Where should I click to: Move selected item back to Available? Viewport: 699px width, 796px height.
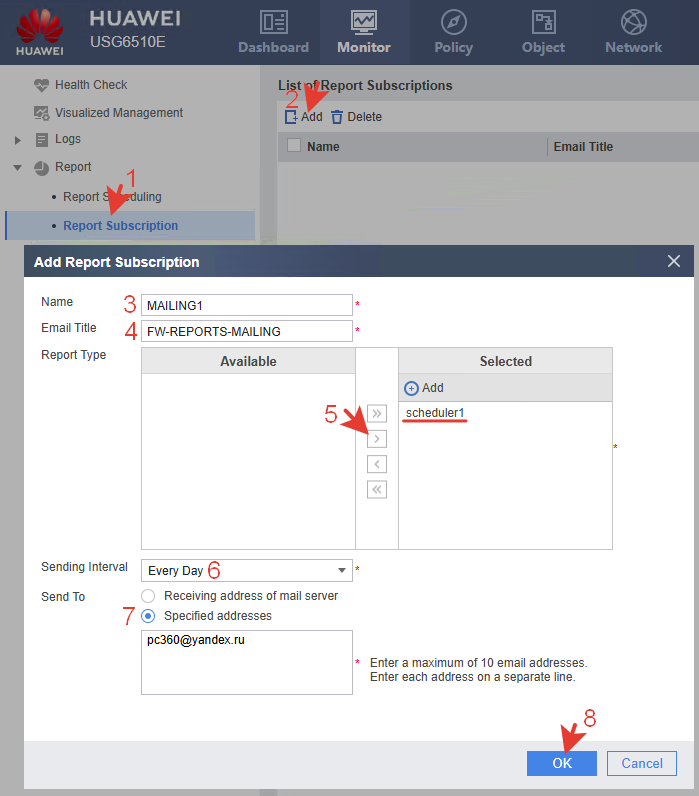click(x=377, y=464)
